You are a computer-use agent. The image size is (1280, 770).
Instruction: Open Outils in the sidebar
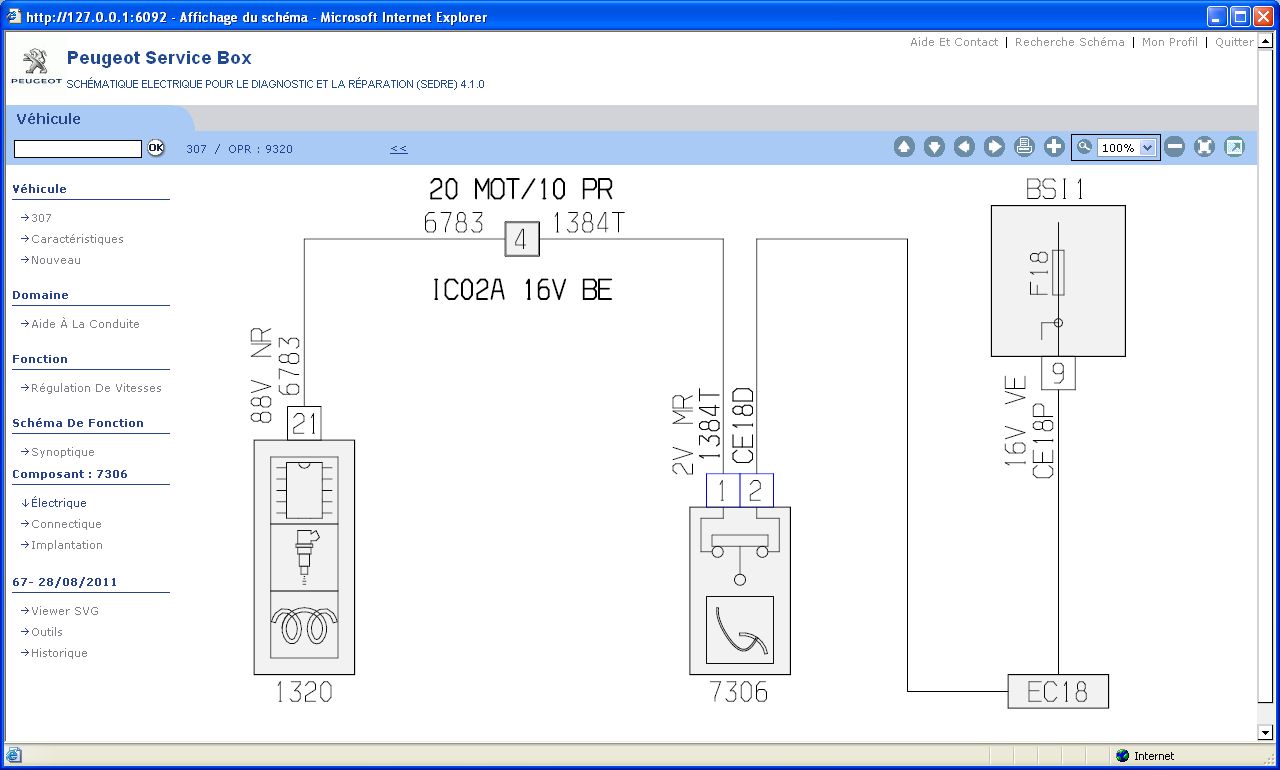pos(46,632)
